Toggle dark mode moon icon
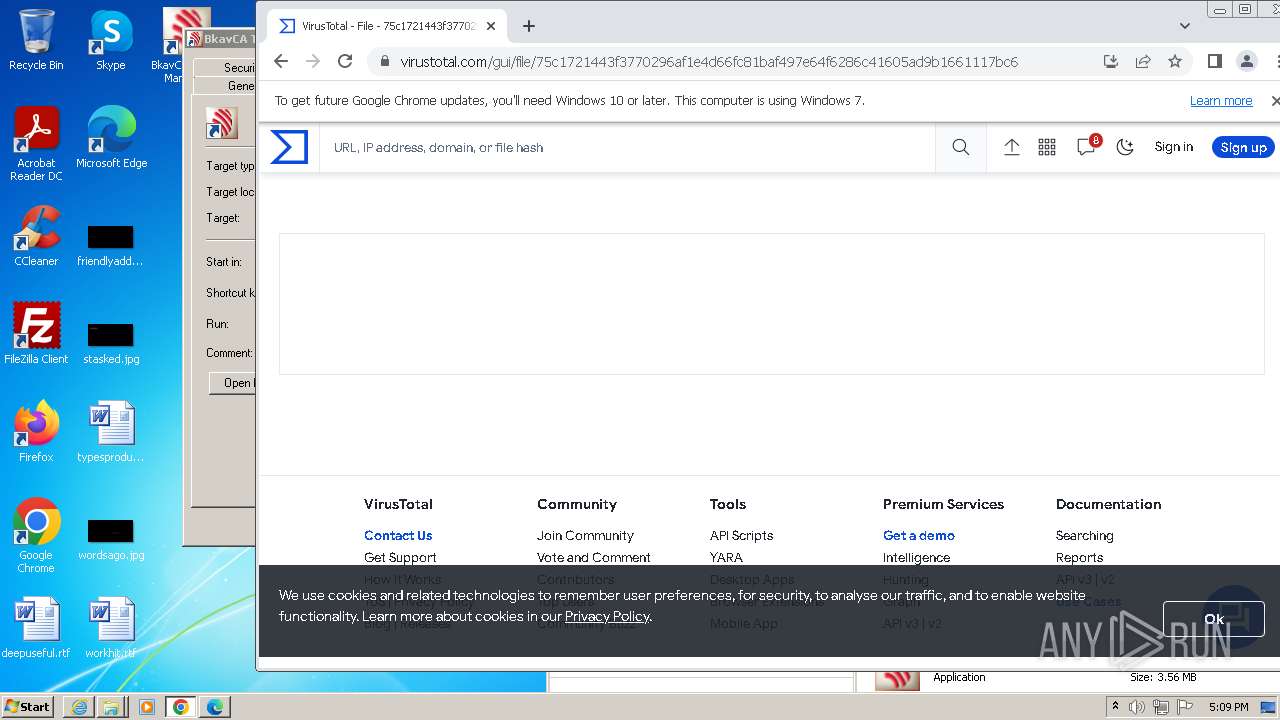Viewport: 1280px width, 720px height. (x=1125, y=147)
